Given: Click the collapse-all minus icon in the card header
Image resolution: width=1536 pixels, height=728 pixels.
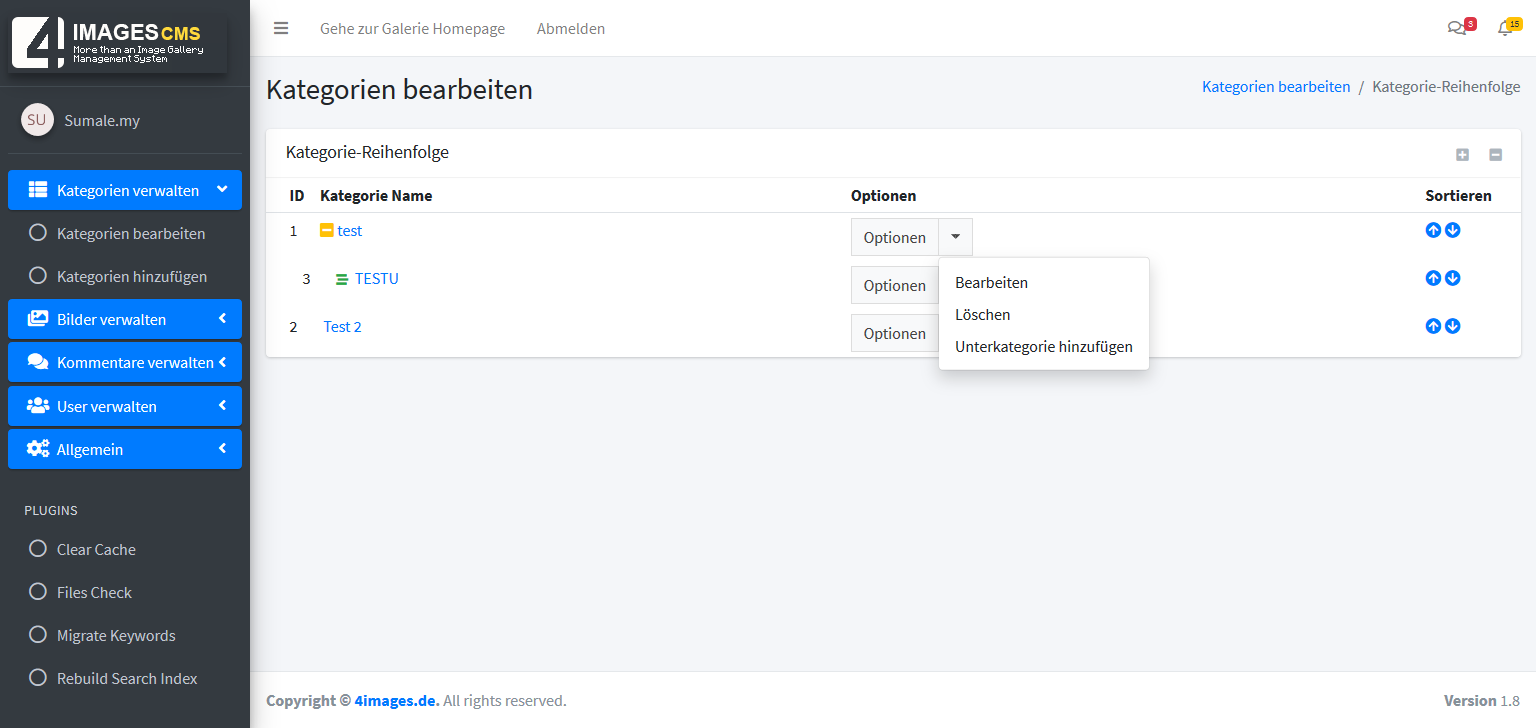Looking at the screenshot, I should [1495, 155].
